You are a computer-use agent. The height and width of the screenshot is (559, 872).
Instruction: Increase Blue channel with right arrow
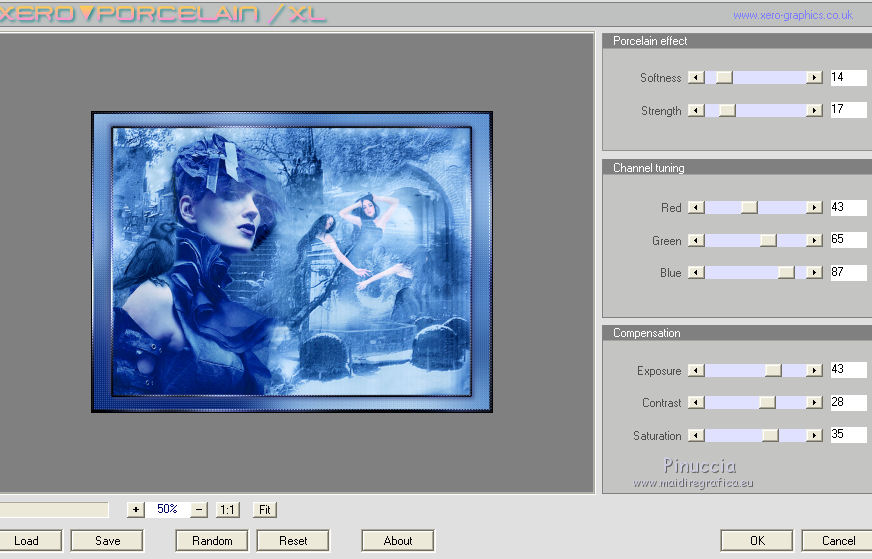pos(814,273)
